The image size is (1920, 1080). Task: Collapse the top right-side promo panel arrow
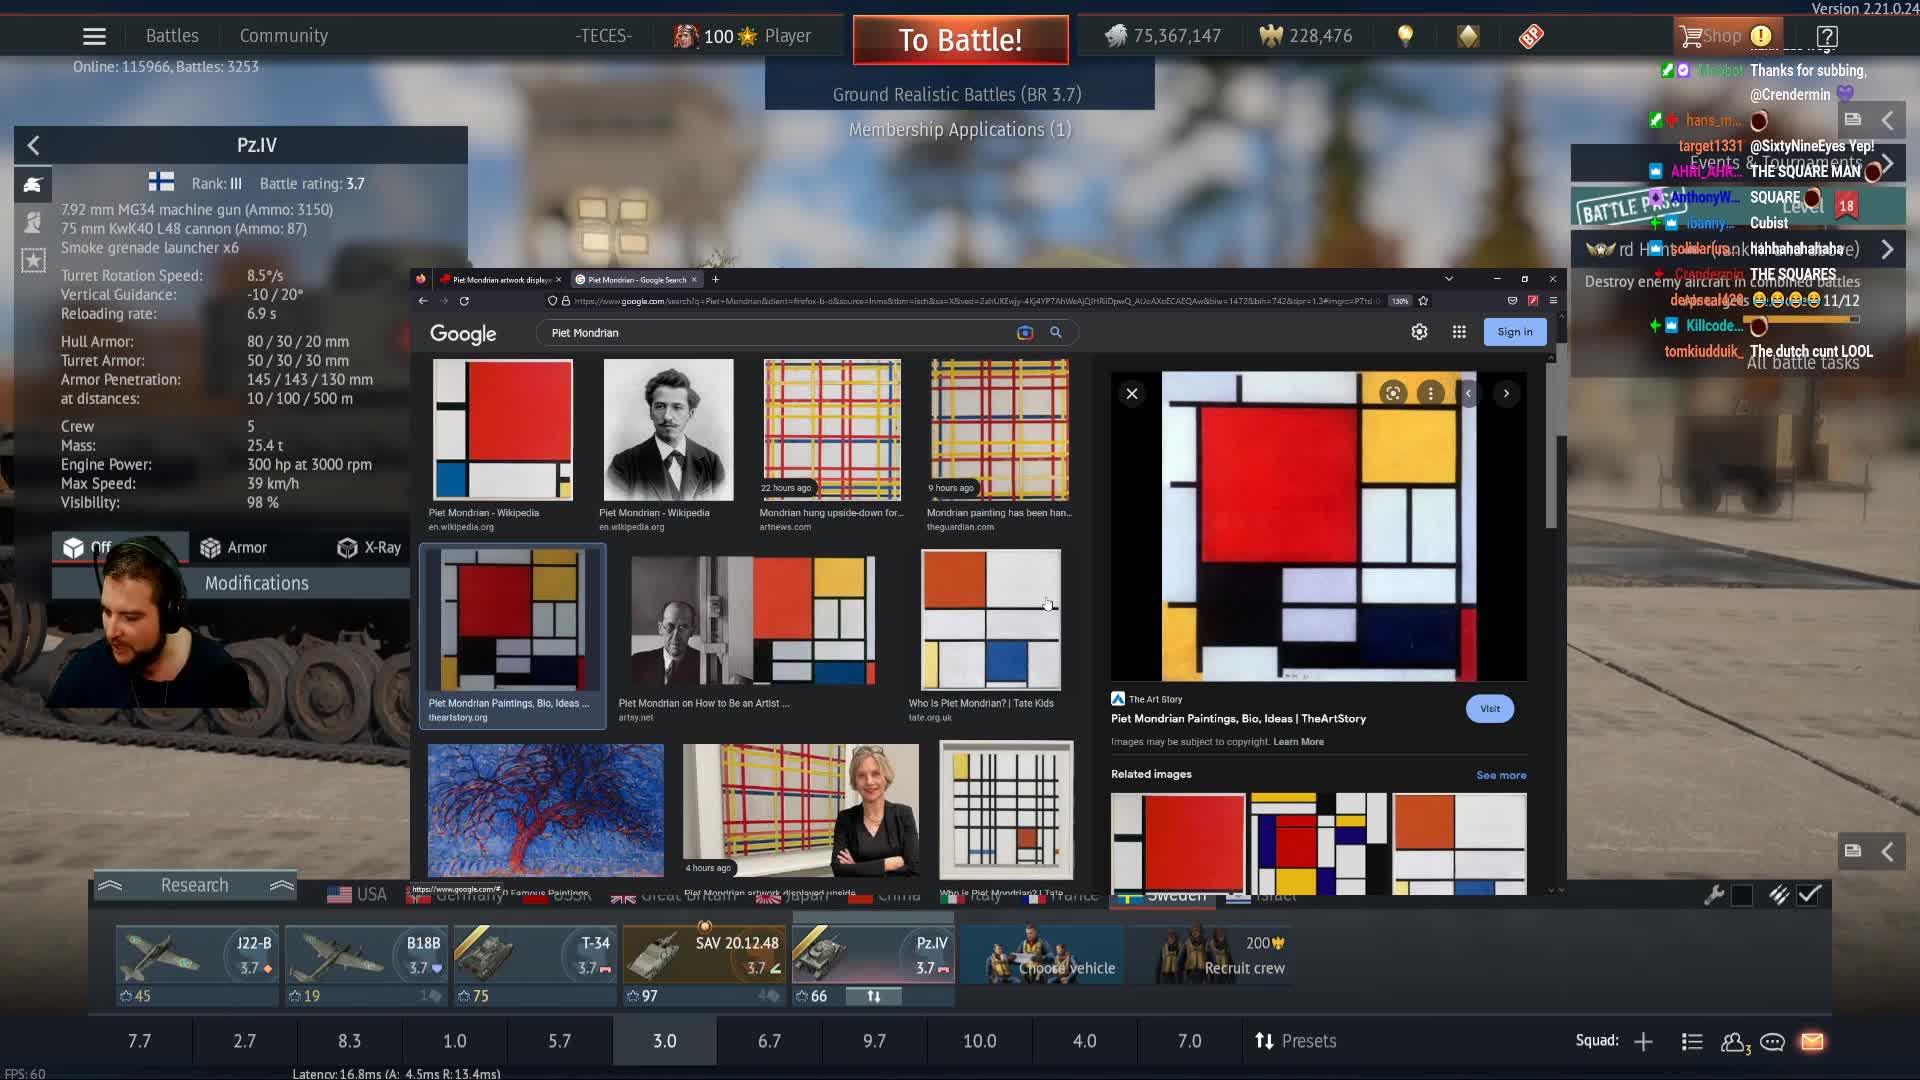click(x=1887, y=120)
